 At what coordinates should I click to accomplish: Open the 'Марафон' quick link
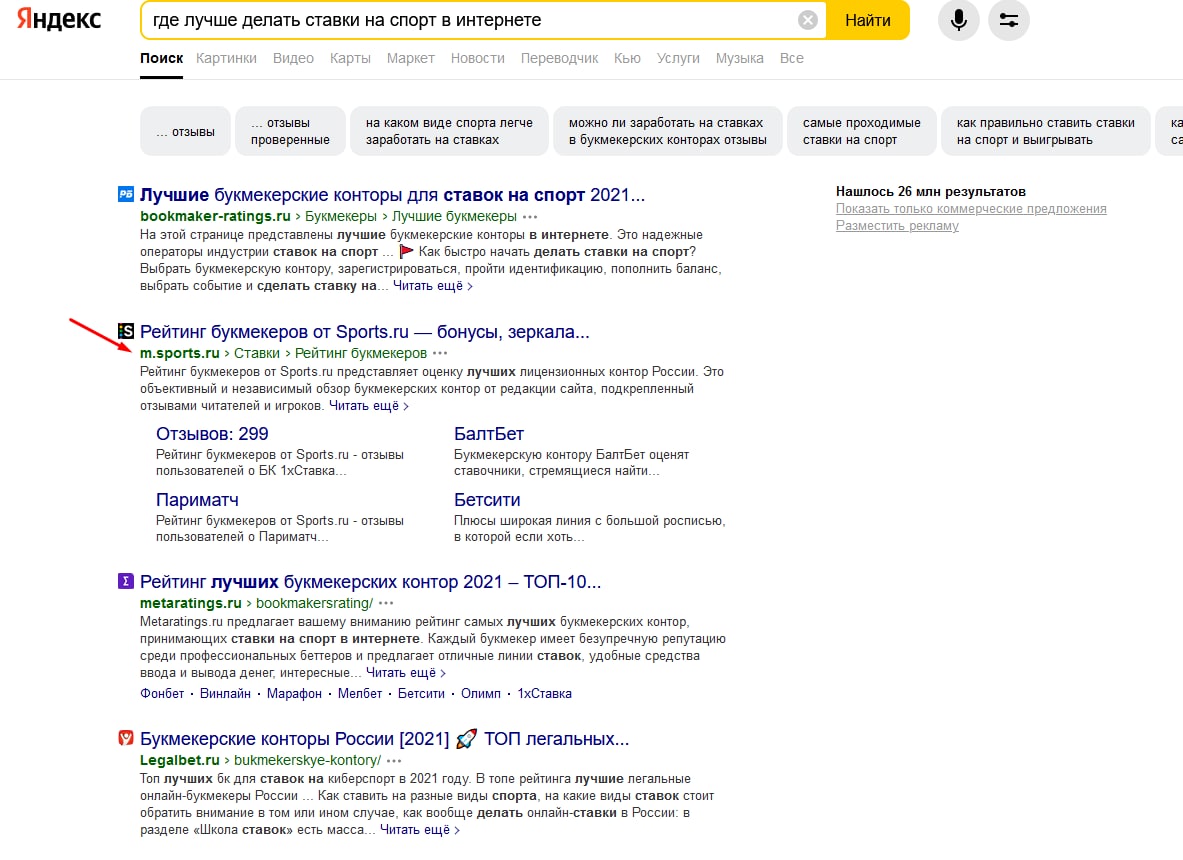[294, 694]
